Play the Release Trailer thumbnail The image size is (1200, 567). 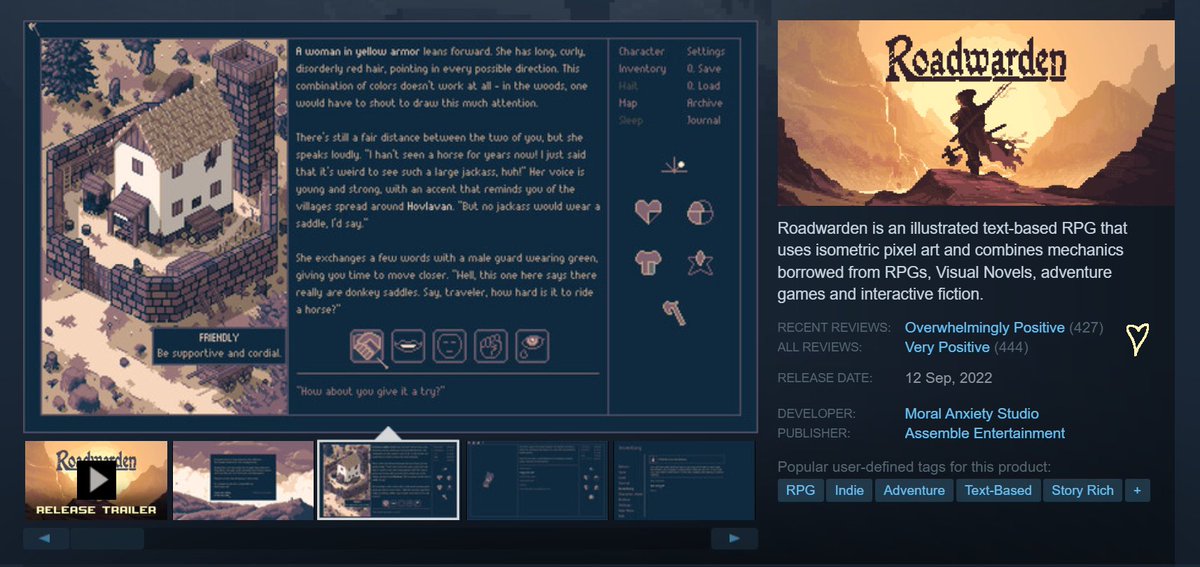96,480
